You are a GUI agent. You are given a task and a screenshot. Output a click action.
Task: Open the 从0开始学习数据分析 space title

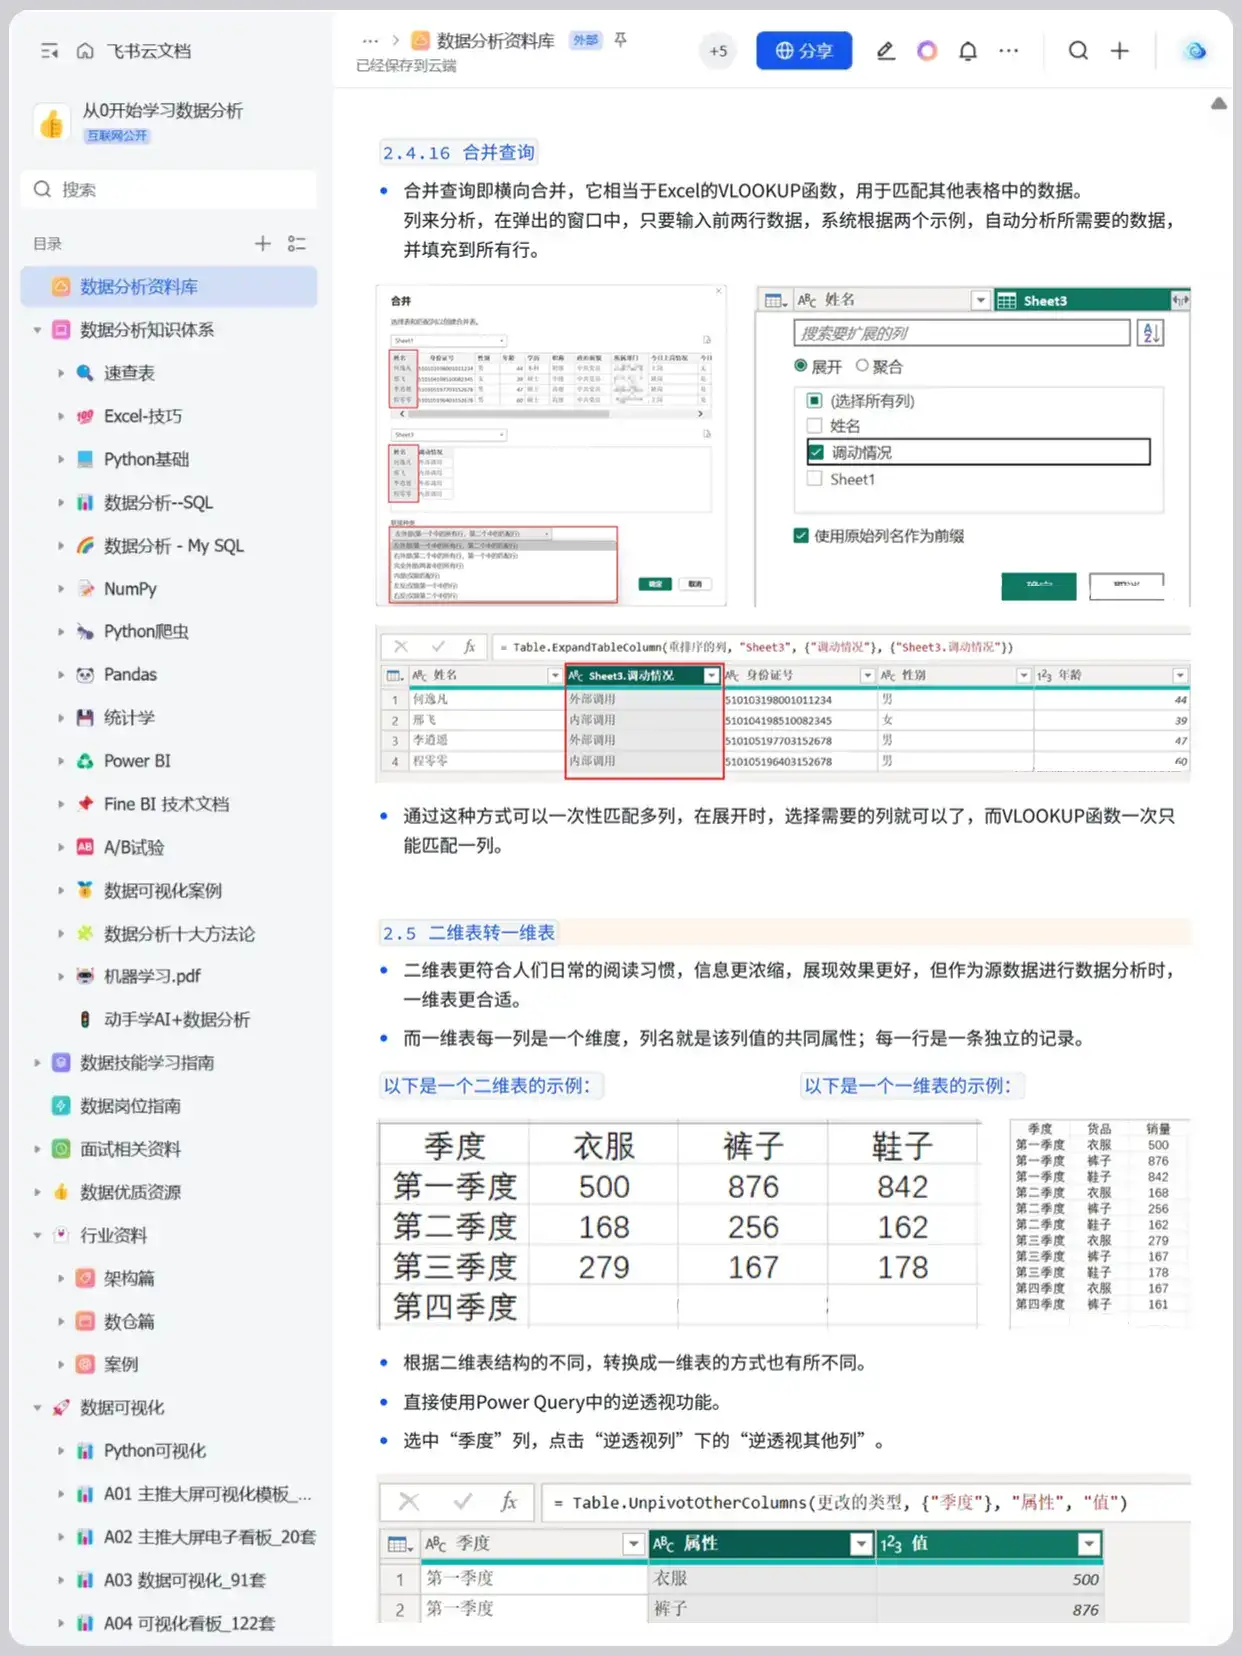(x=162, y=111)
